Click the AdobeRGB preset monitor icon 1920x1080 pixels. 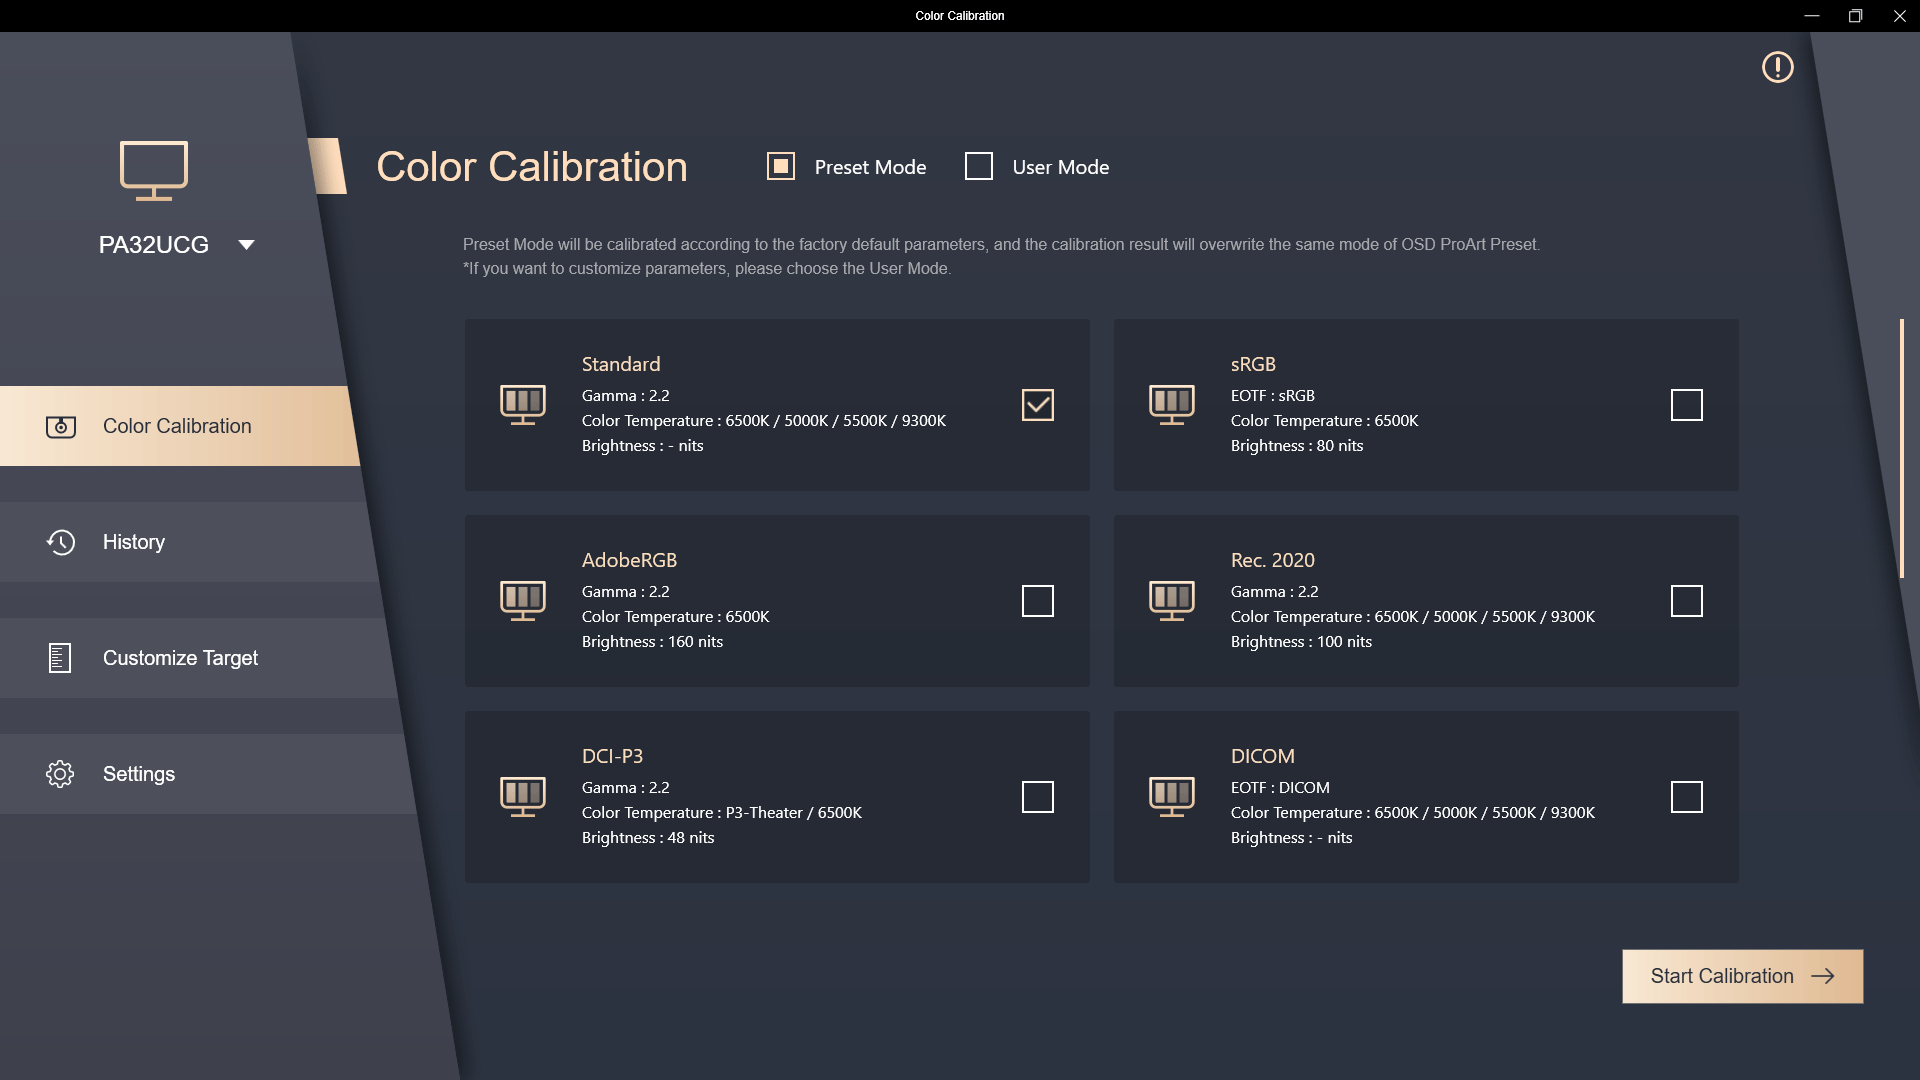click(x=523, y=600)
